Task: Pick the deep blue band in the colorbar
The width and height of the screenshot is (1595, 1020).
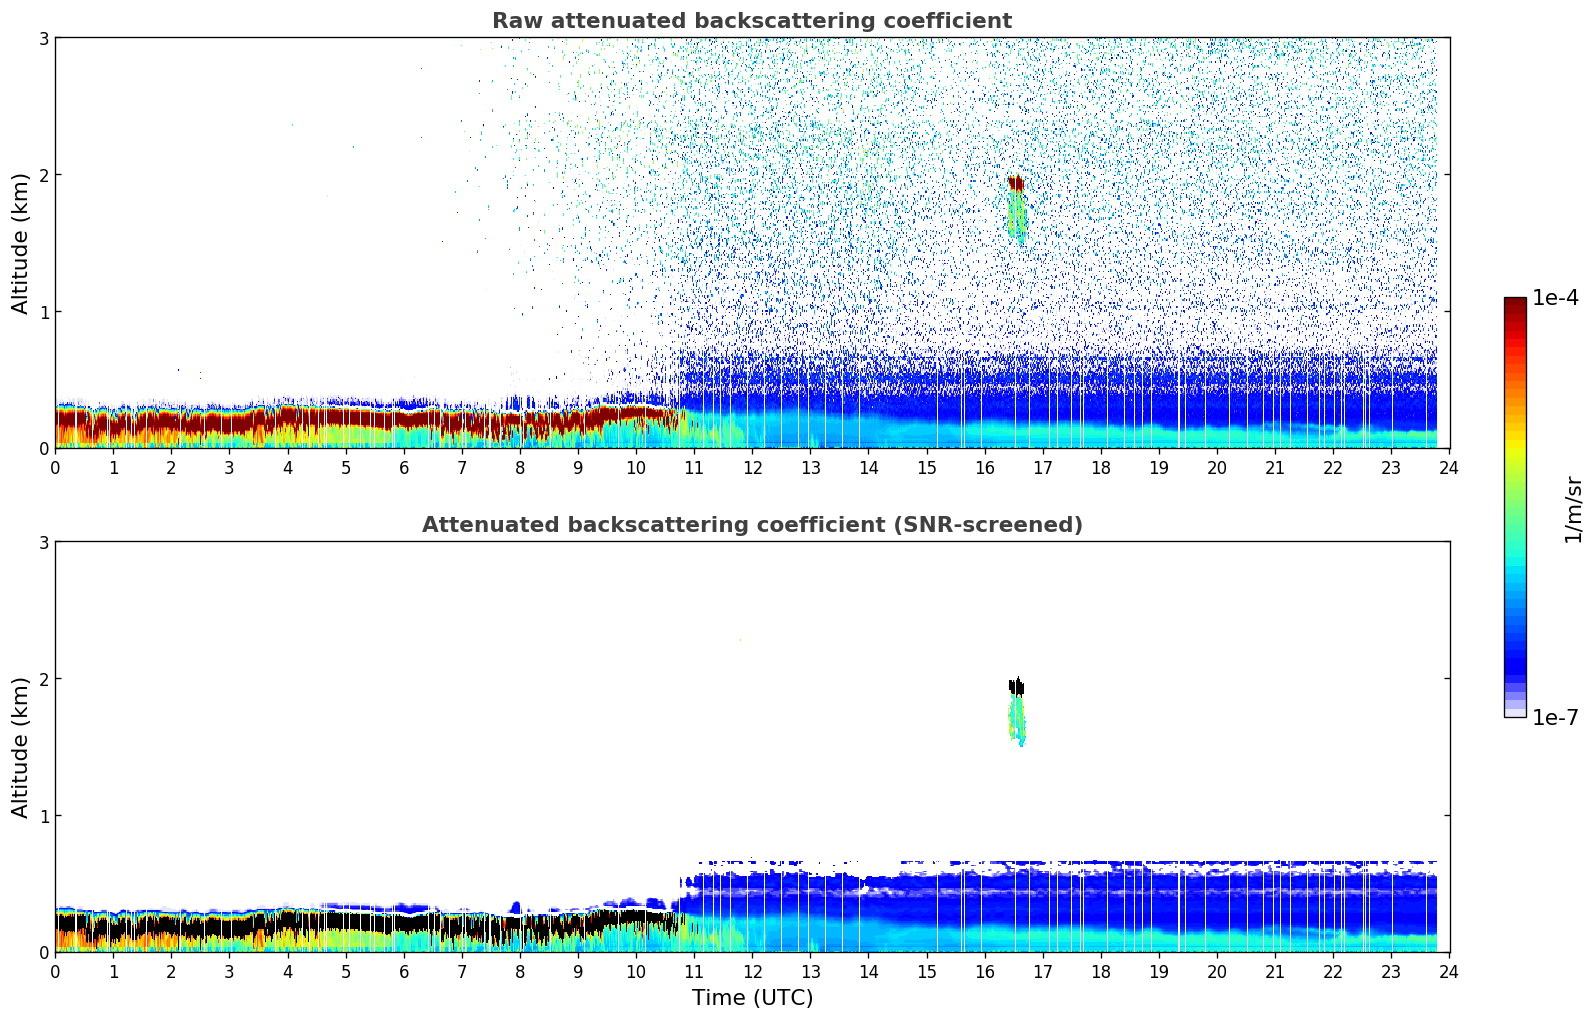Action: tap(1515, 660)
